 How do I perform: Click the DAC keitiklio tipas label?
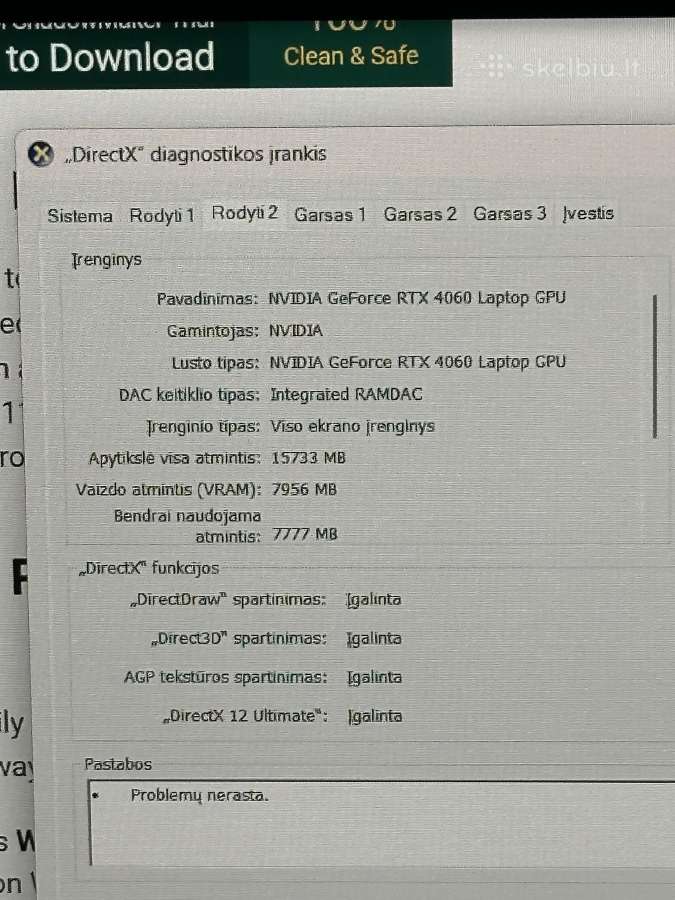[x=189, y=395]
